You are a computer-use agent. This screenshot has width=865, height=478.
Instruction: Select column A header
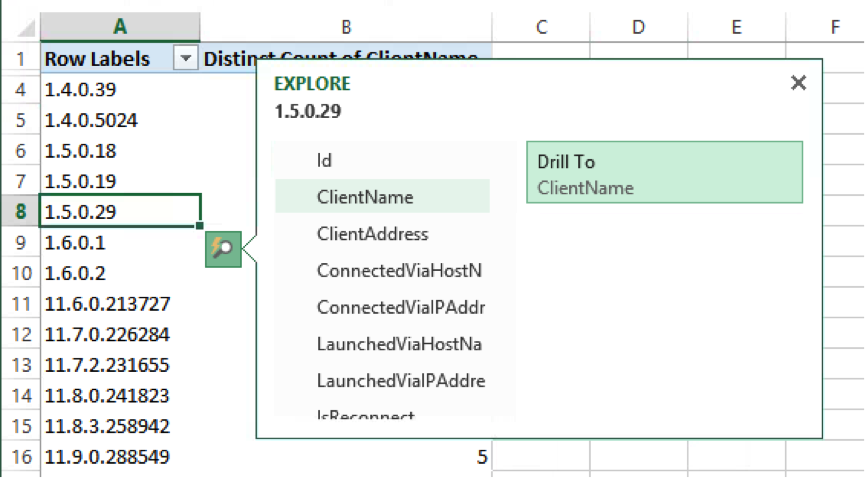click(x=120, y=27)
